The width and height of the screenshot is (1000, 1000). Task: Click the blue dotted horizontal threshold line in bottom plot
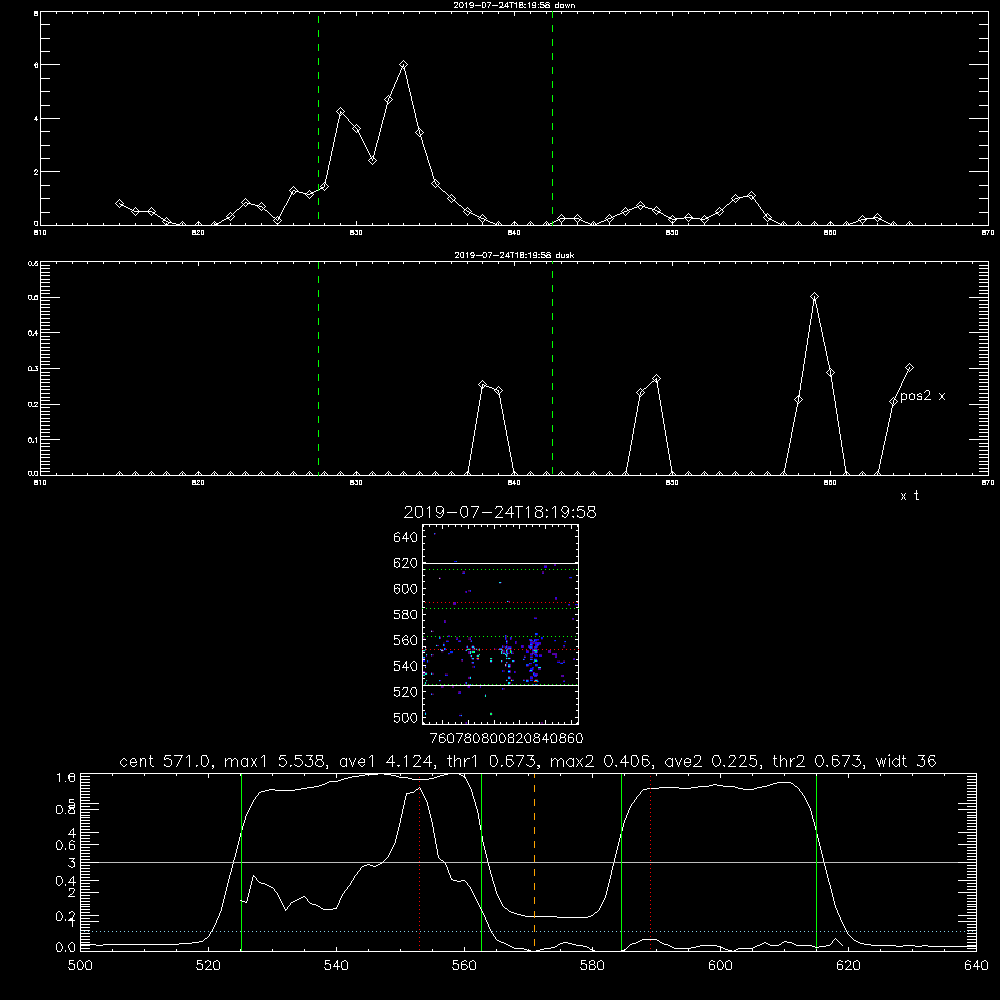528,932
